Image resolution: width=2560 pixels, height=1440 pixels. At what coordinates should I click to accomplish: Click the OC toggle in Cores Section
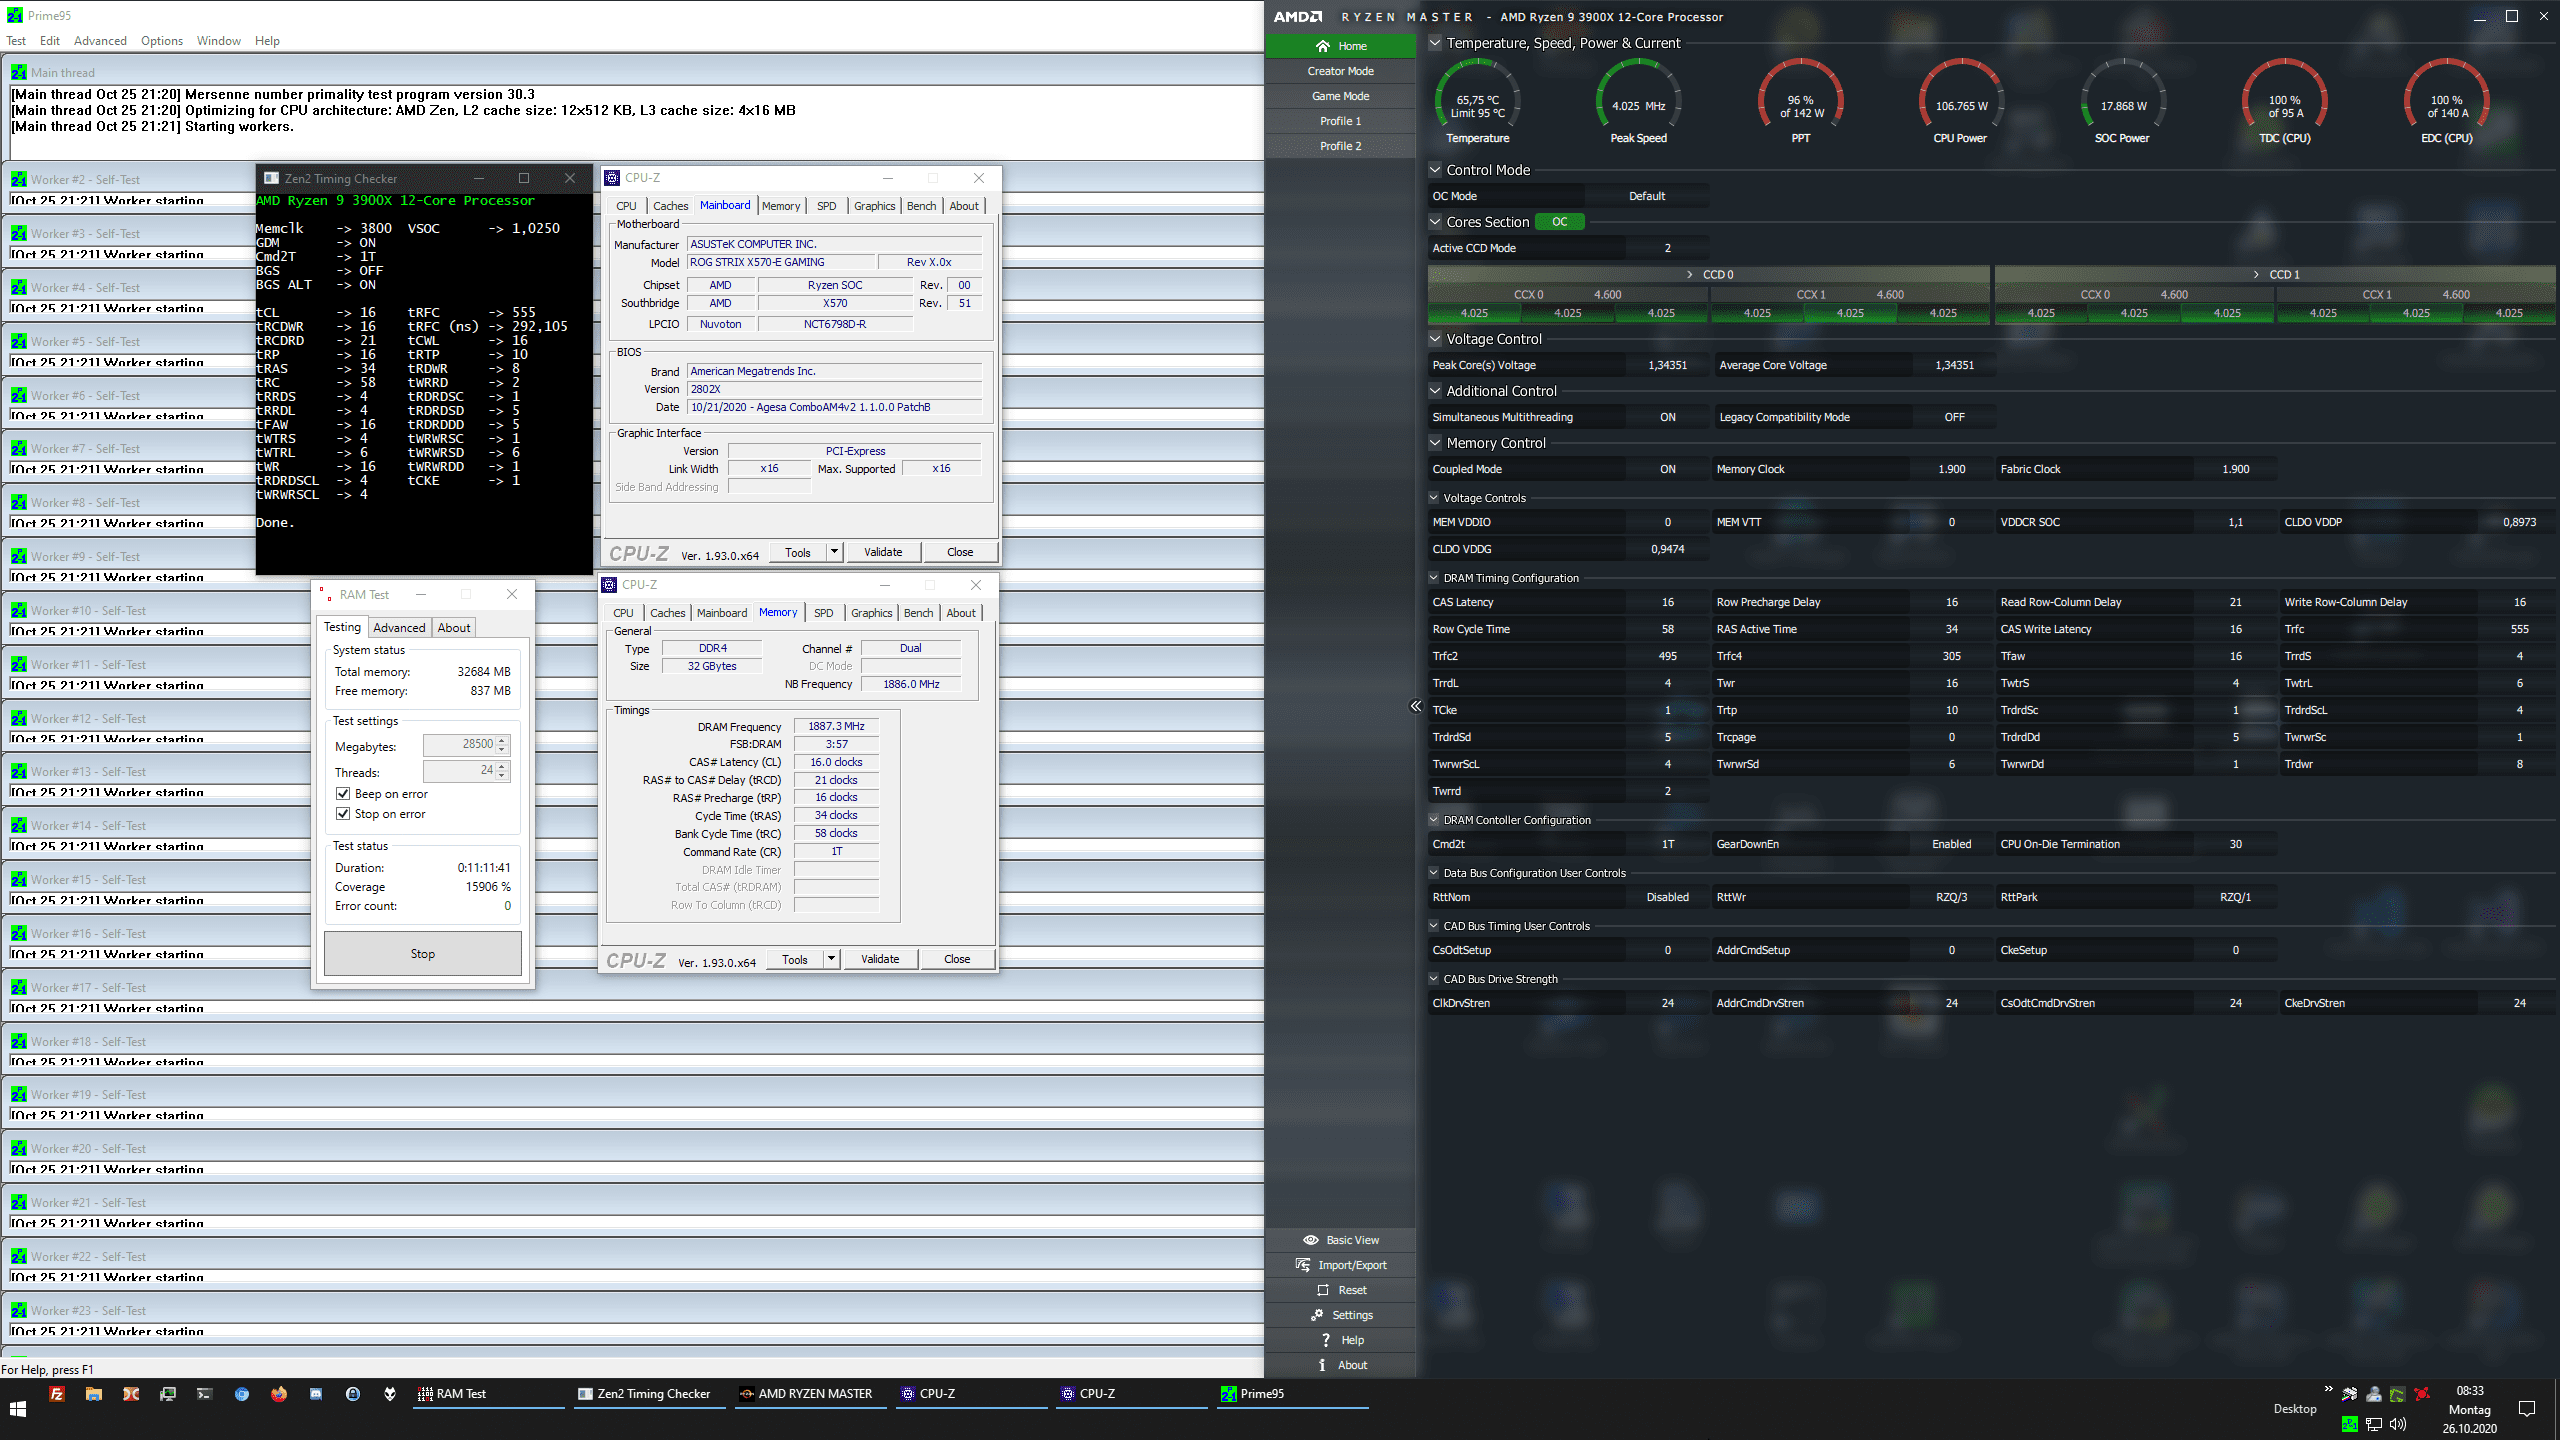pos(1559,222)
